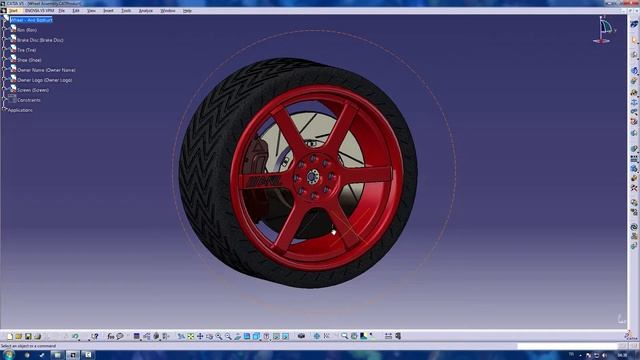Click the Assembly Design workbench icon top right
The width and height of the screenshot is (640, 360).
pyautogui.click(x=634, y=24)
